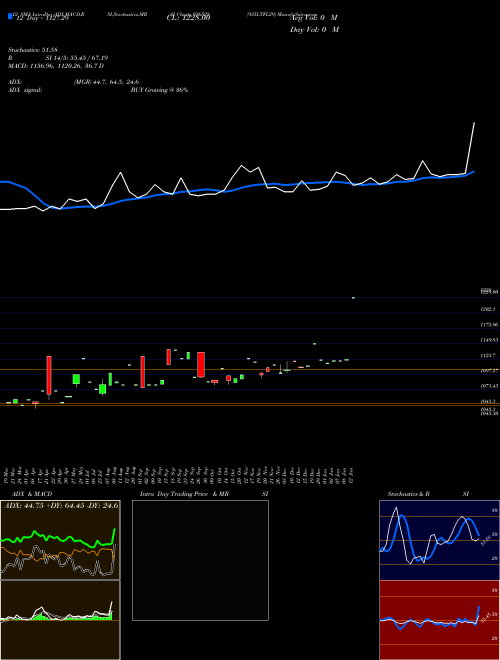Click the MACD histogram chart panel
The height and width of the screenshot is (660, 500).
point(60,620)
